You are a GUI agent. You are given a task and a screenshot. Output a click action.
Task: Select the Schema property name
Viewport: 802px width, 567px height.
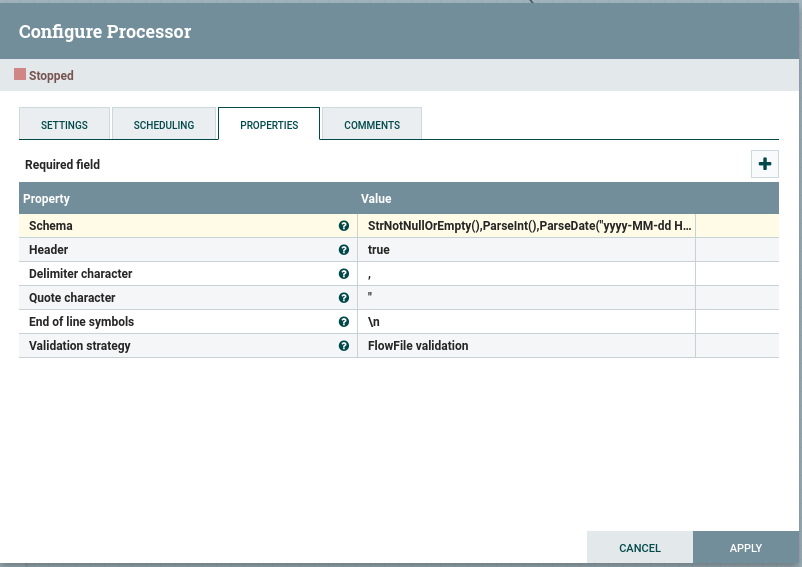point(51,226)
